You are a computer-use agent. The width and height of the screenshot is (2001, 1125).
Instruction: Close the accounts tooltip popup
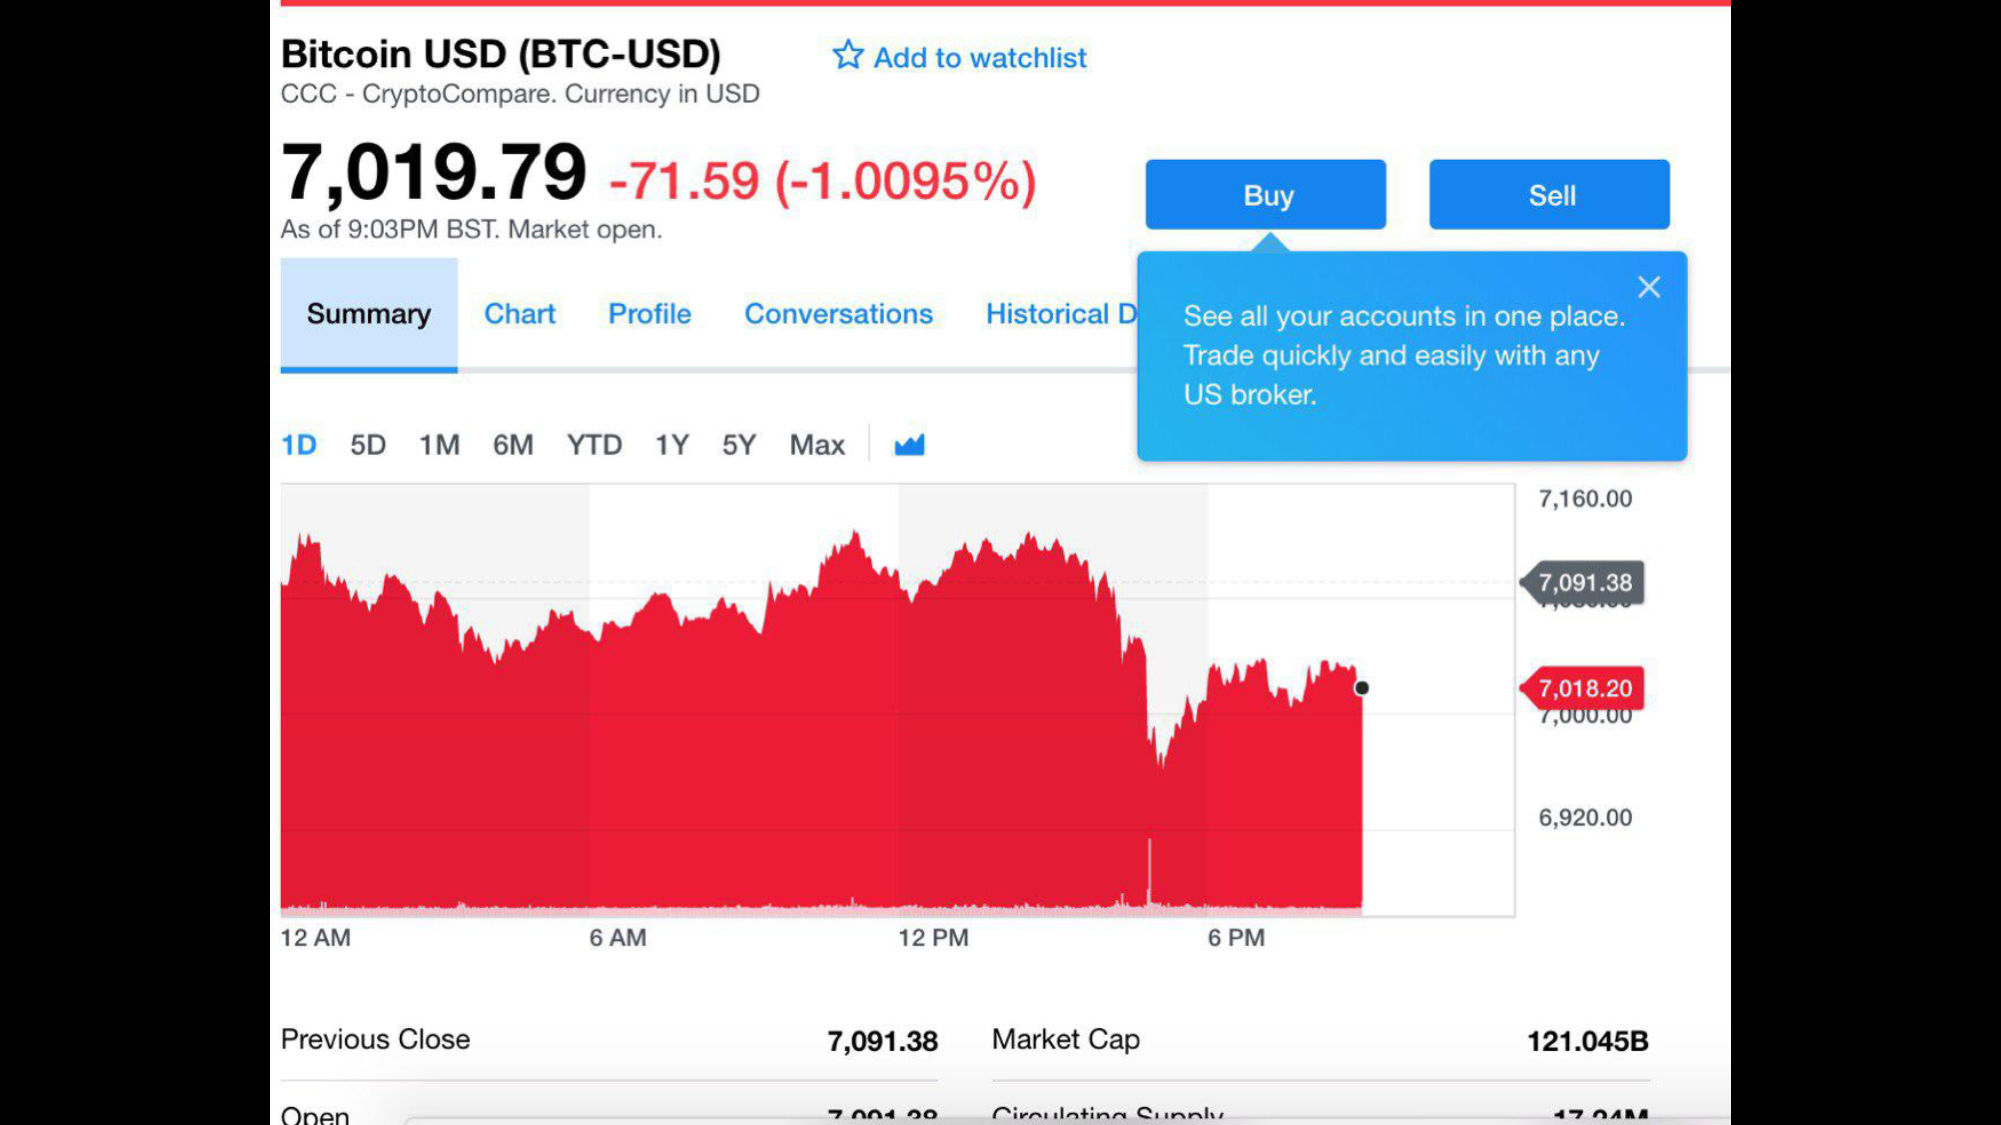pyautogui.click(x=1649, y=288)
